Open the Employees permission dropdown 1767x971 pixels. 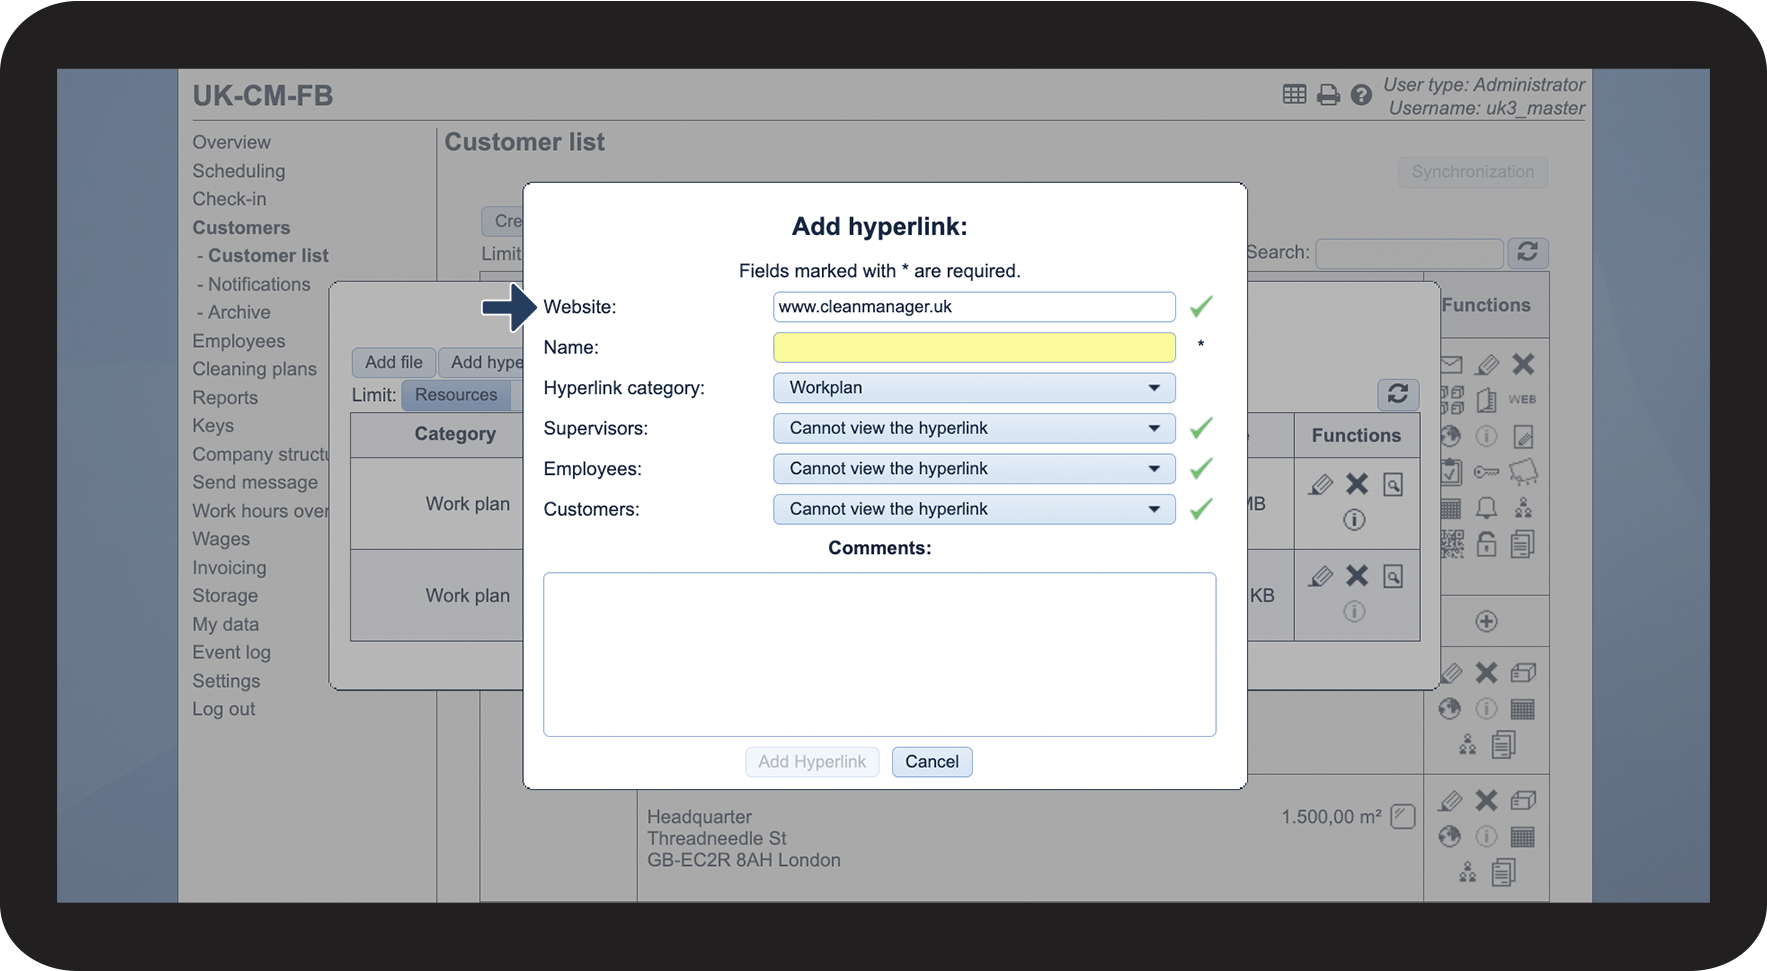[x=974, y=469]
